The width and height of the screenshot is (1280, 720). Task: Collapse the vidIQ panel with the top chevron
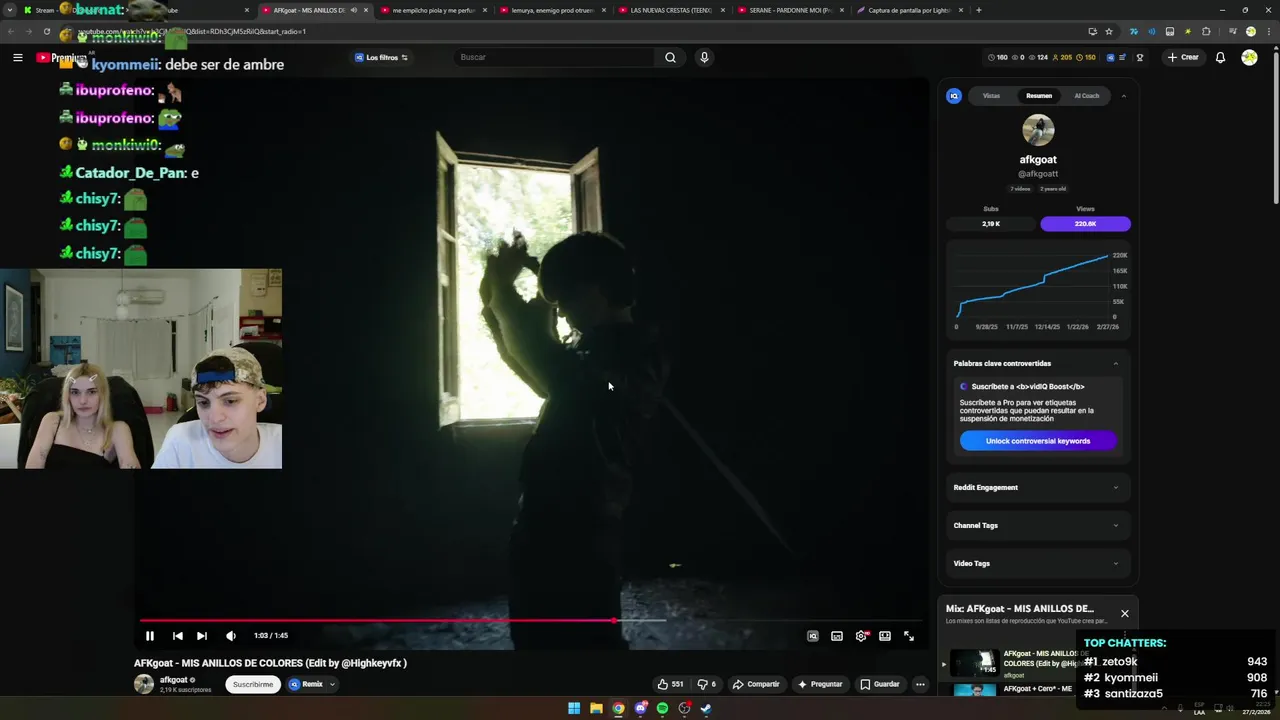[1123, 96]
